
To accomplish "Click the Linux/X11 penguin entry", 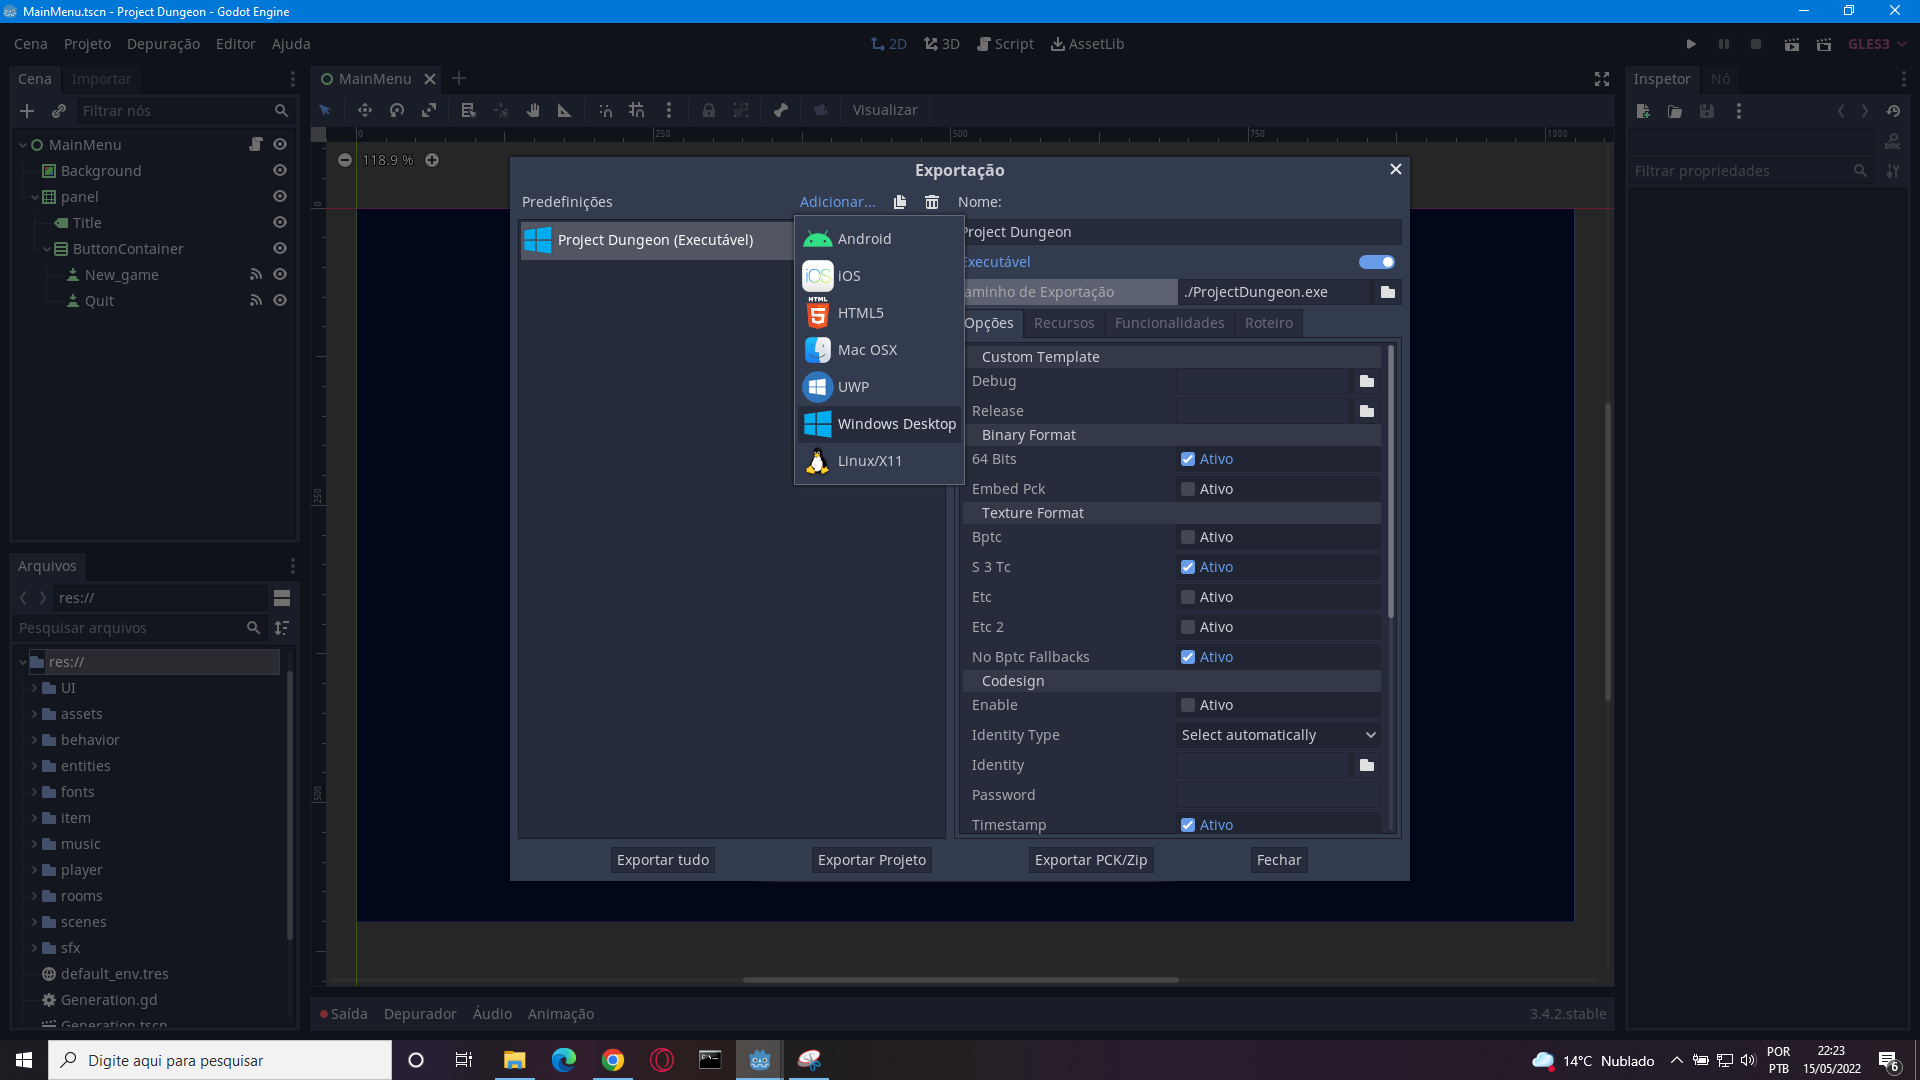I will click(x=868, y=461).
